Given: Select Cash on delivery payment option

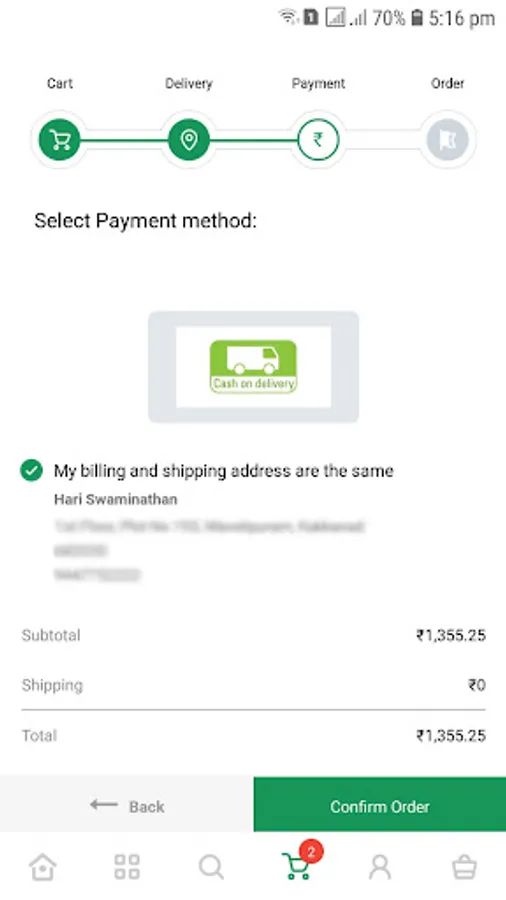Looking at the screenshot, I should point(253,367).
